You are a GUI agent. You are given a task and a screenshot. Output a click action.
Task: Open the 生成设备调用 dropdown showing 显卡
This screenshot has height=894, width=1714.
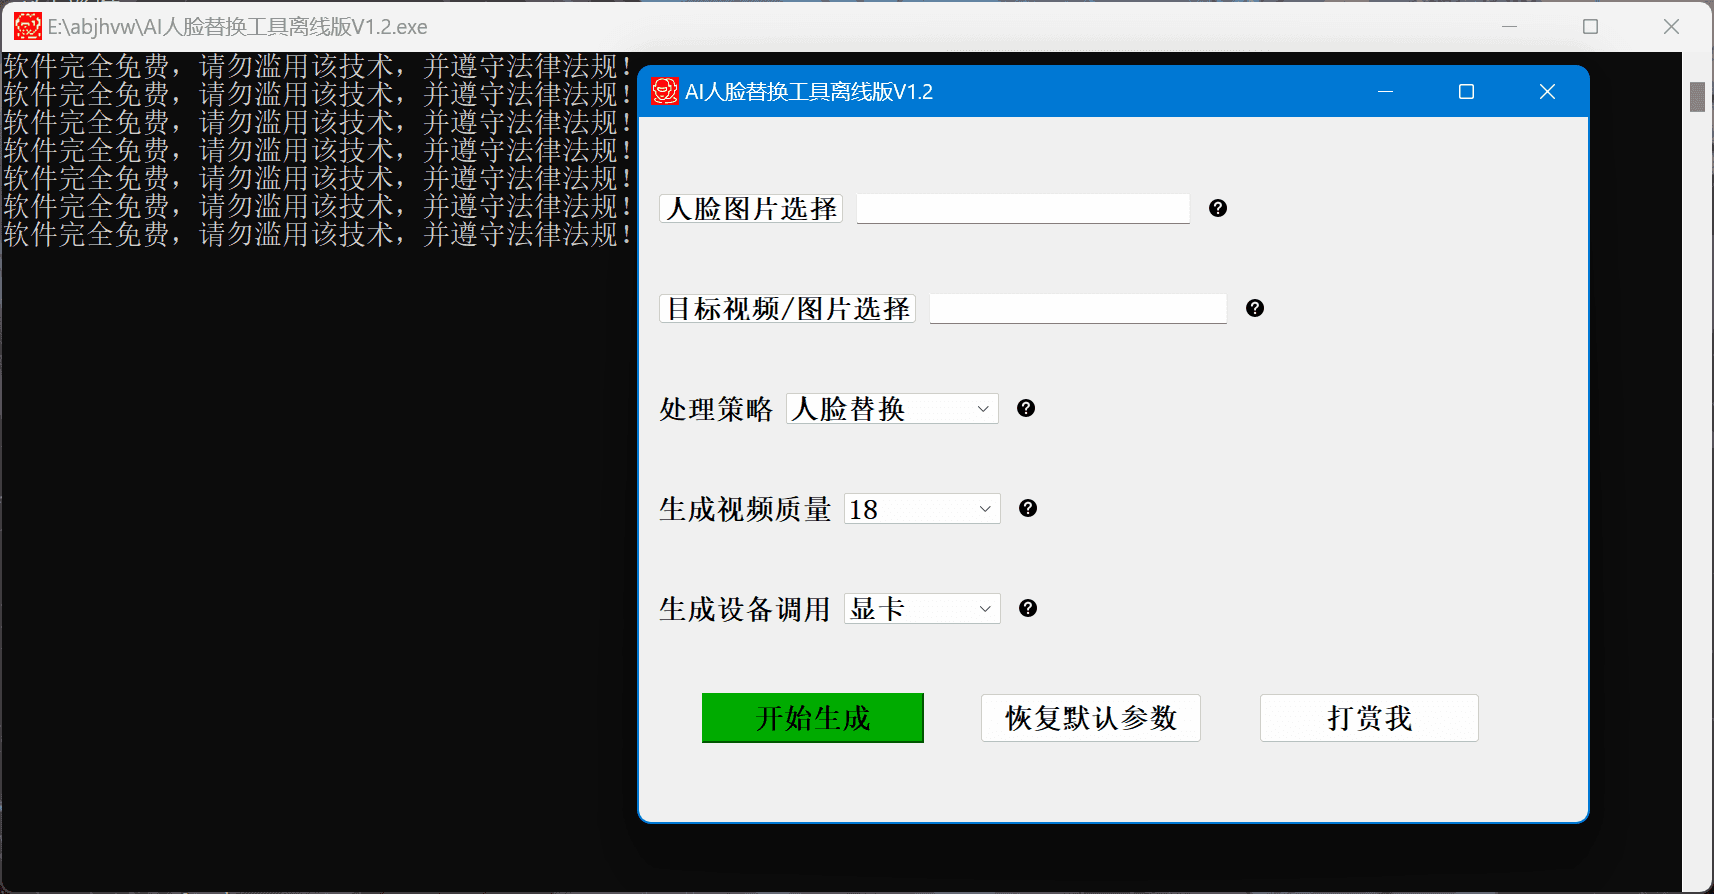point(922,608)
